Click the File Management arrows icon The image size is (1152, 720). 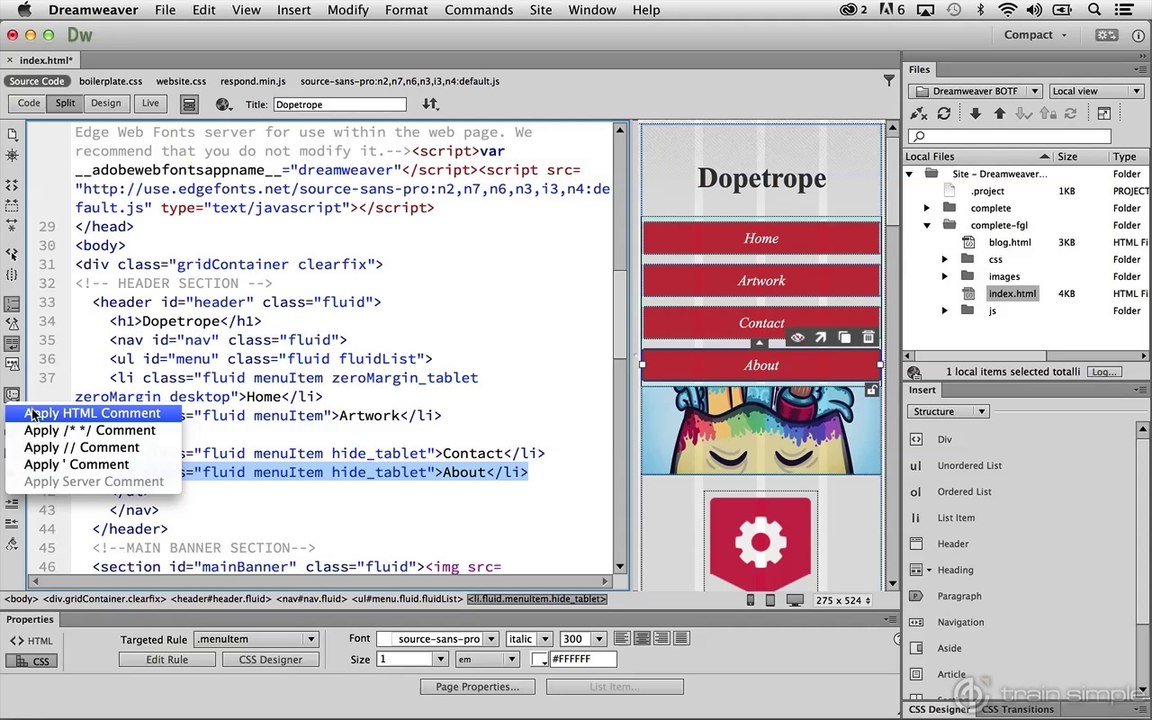[431, 104]
